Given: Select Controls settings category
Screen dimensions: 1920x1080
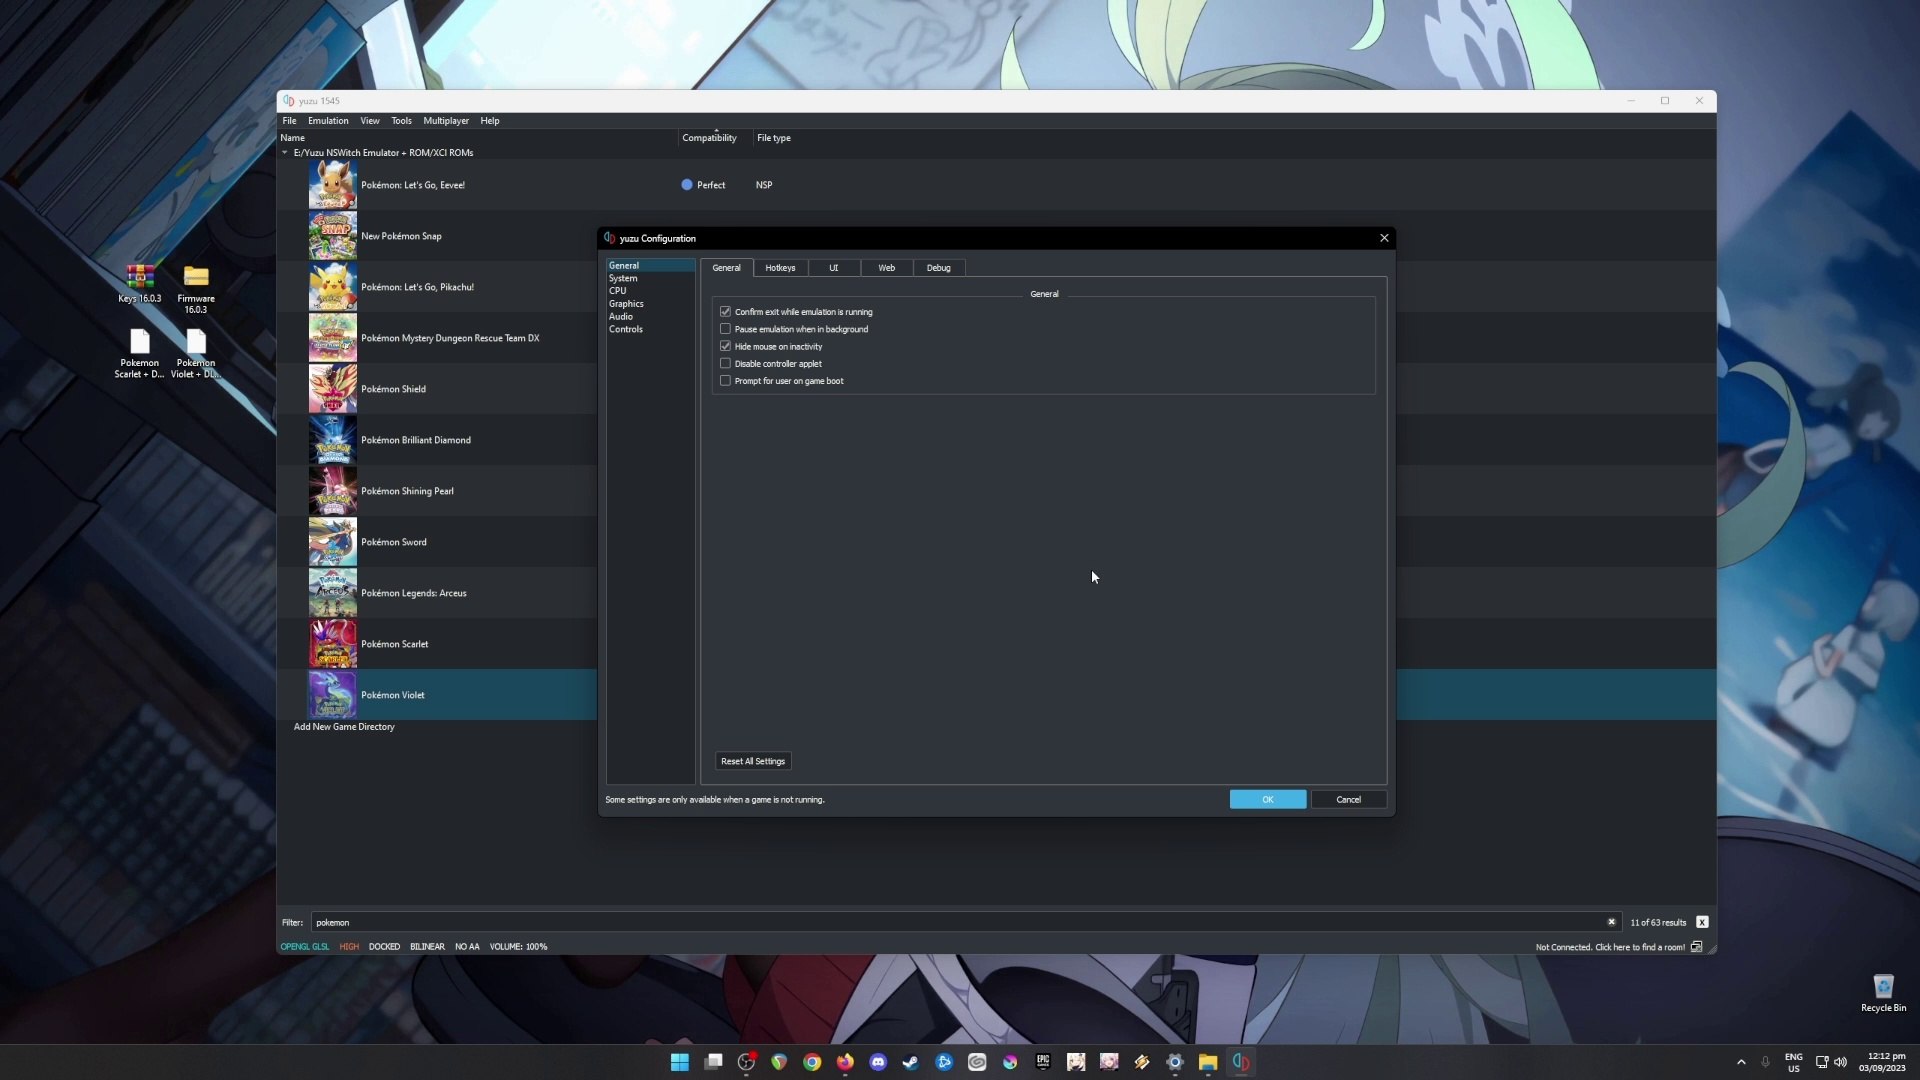Looking at the screenshot, I should (626, 328).
